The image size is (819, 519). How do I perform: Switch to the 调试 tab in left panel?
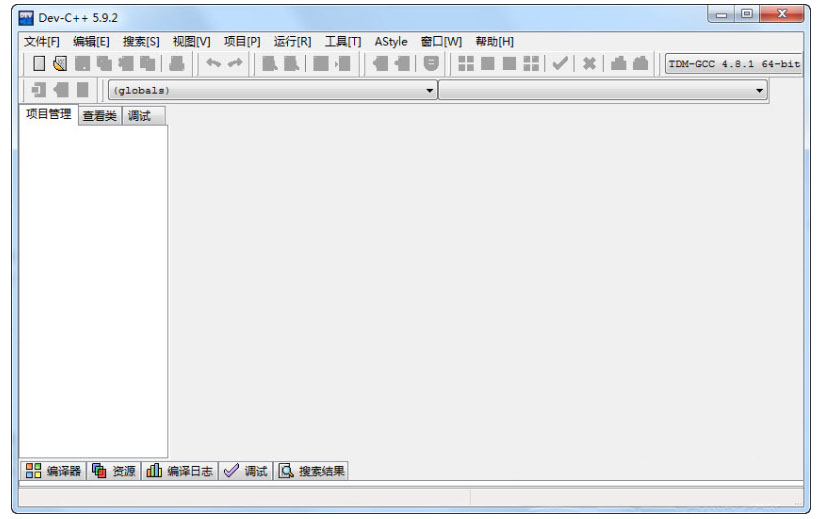coord(139,116)
